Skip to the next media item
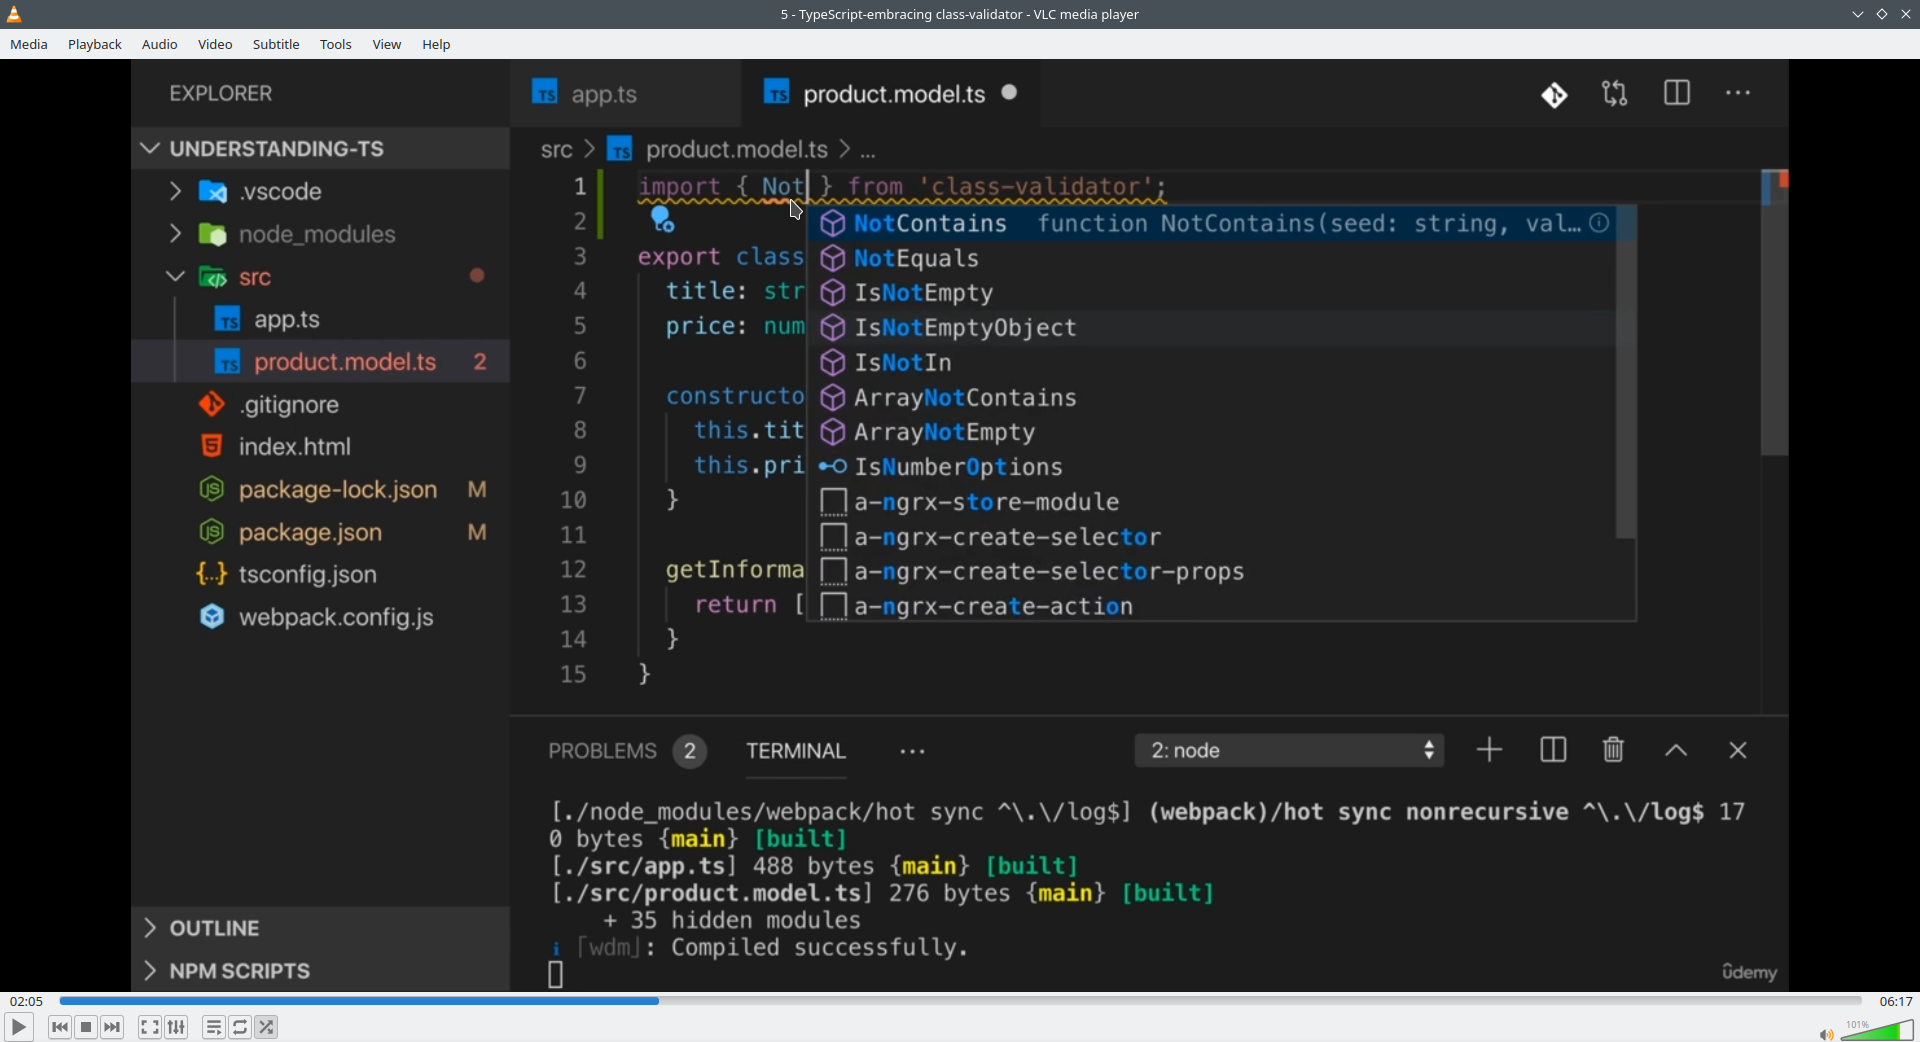 tap(113, 1027)
